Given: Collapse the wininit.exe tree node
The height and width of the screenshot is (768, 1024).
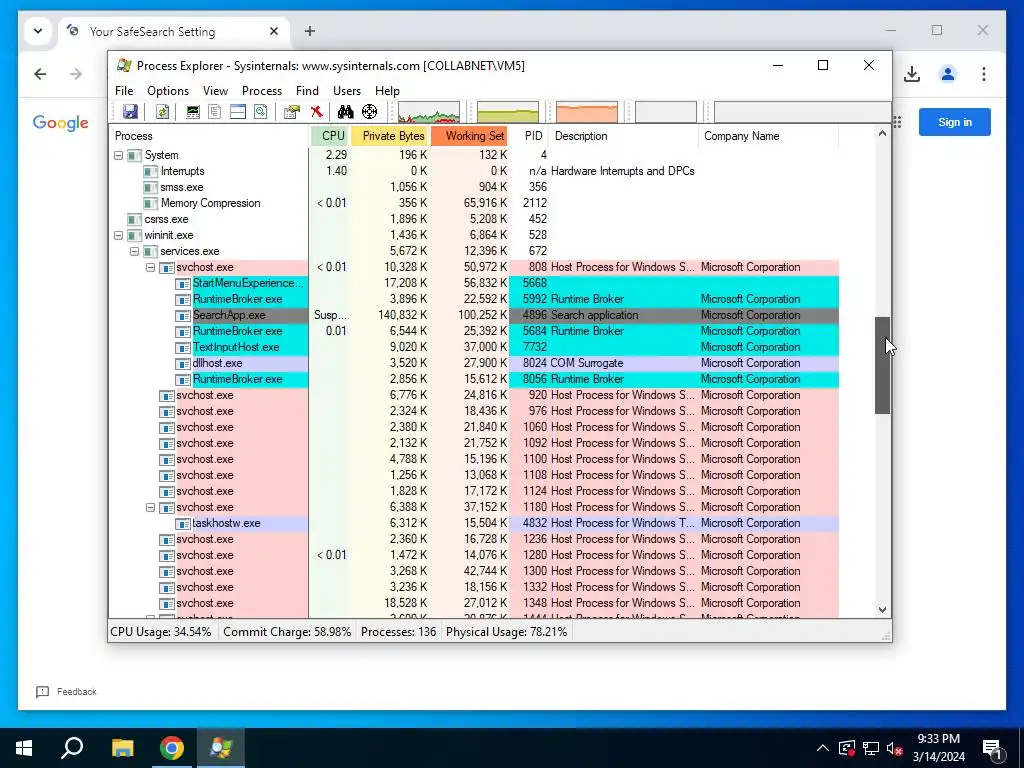Looking at the screenshot, I should tap(118, 235).
